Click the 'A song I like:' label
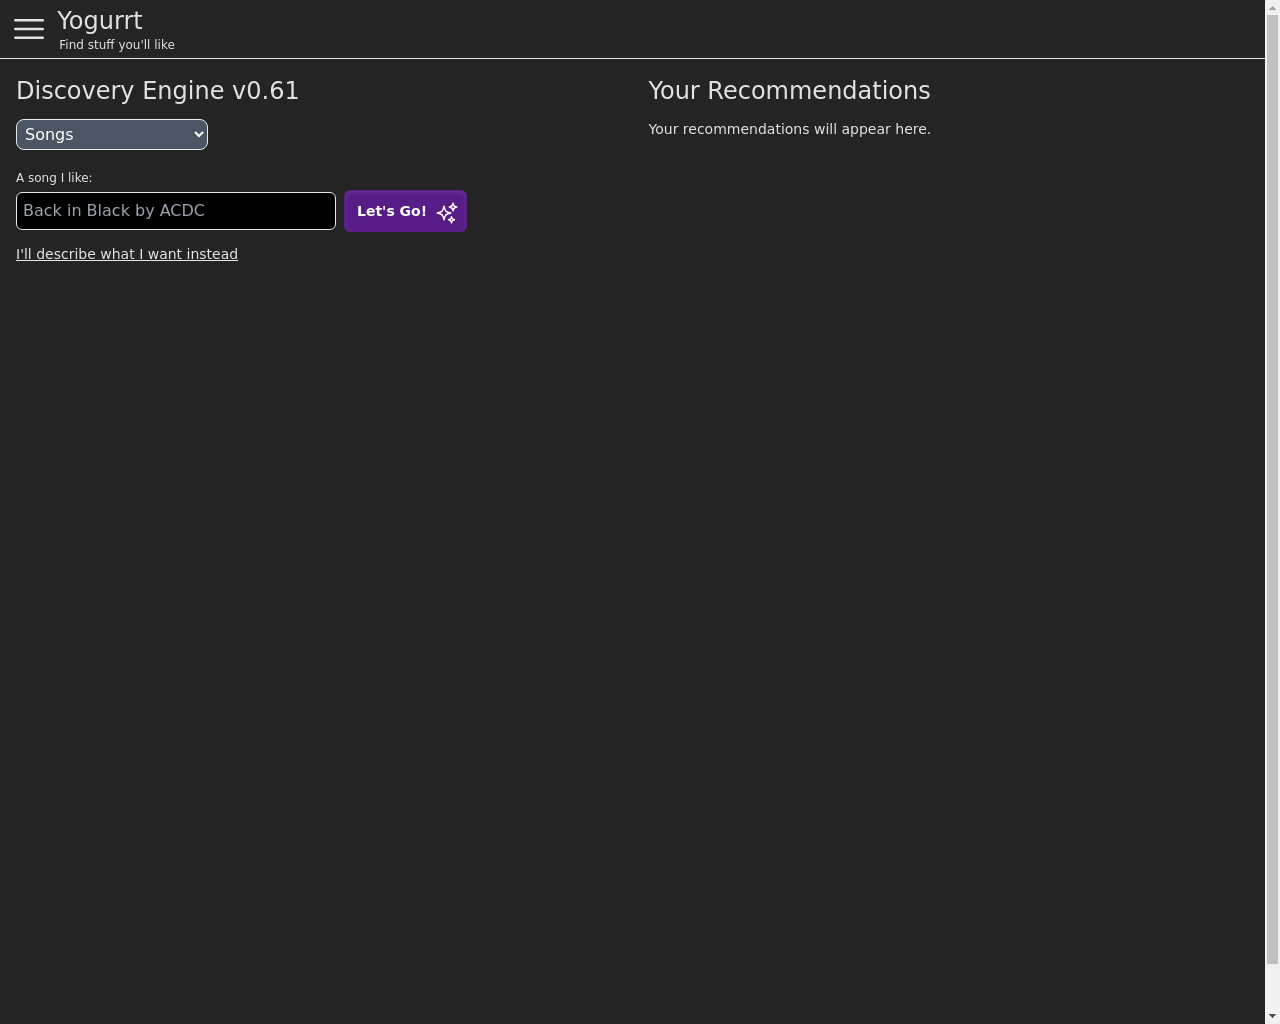This screenshot has width=1280, height=1024. (x=54, y=177)
